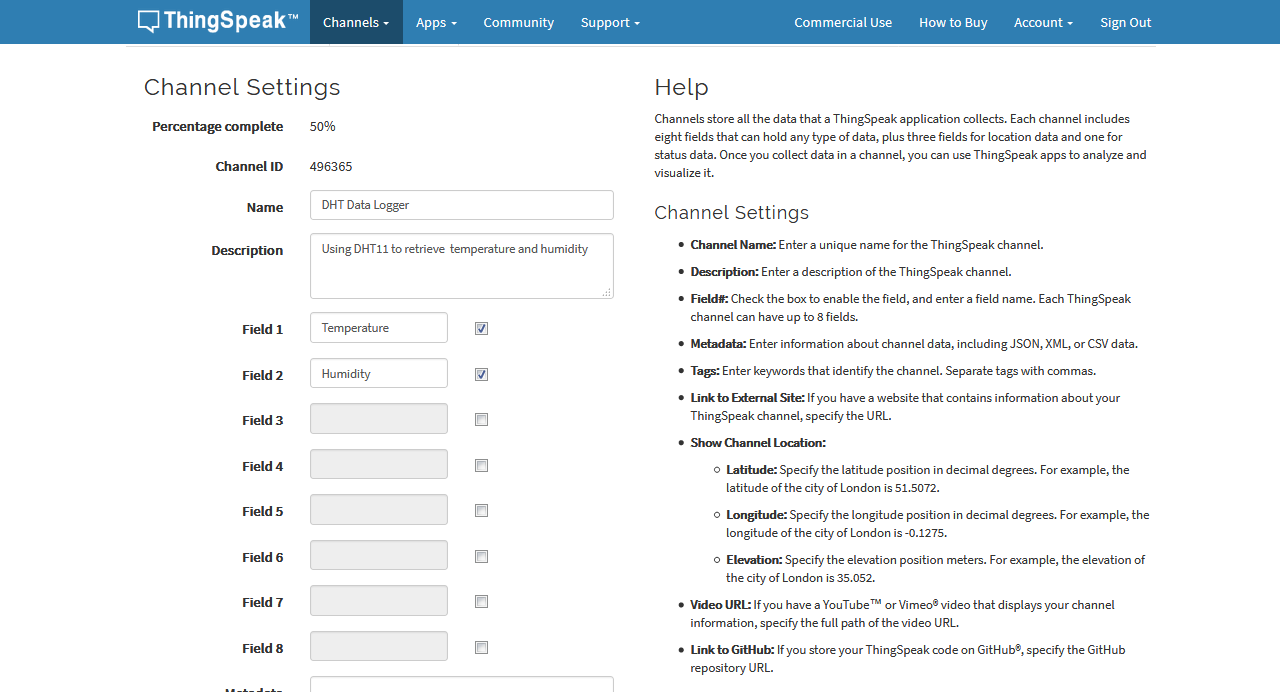Expand the Support dropdown menu

610,22
